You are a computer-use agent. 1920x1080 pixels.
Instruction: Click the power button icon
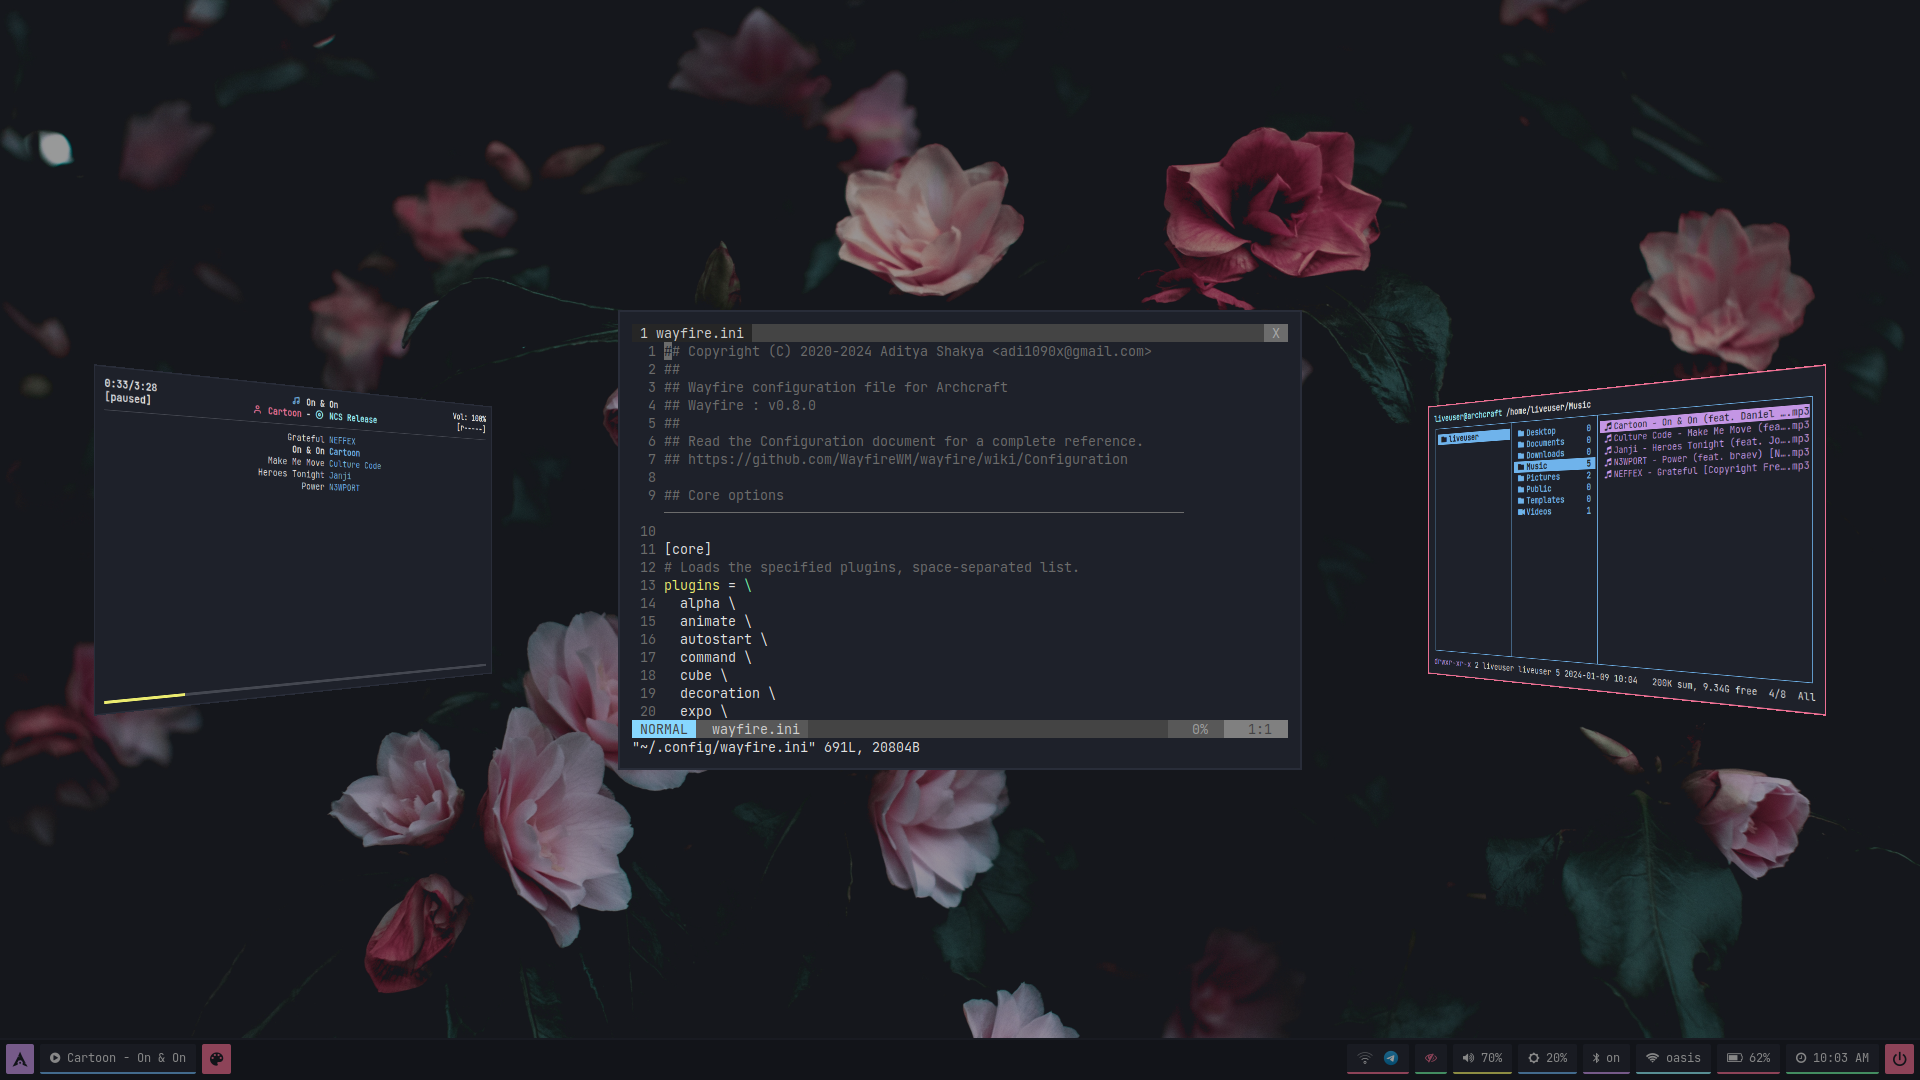tap(1898, 1058)
